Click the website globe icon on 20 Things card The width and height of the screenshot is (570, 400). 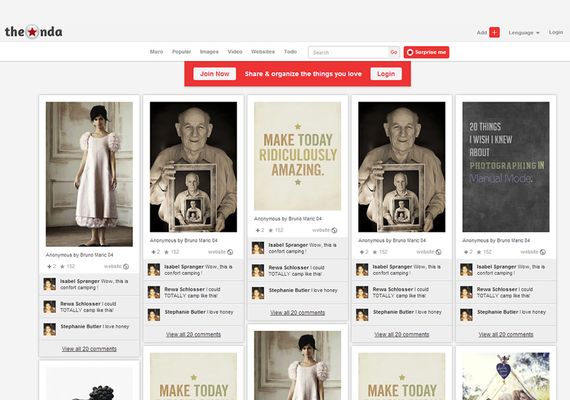pos(543,252)
